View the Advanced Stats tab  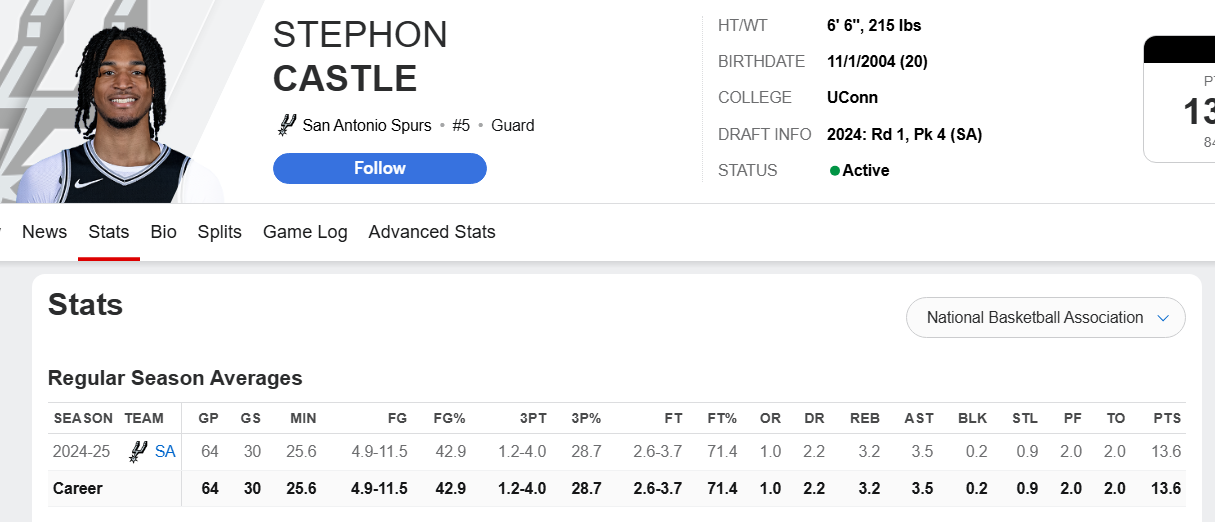[x=432, y=232]
